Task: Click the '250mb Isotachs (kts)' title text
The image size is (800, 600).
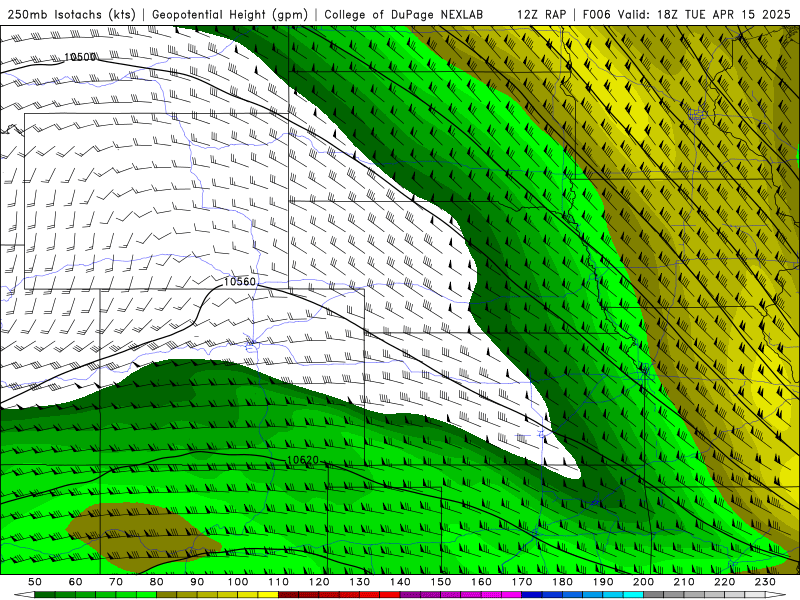Action: (x=71, y=14)
